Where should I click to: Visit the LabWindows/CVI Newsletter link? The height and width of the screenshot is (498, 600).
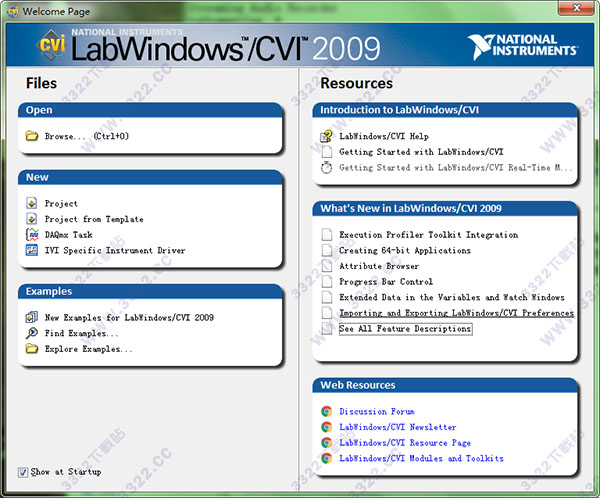[398, 427]
